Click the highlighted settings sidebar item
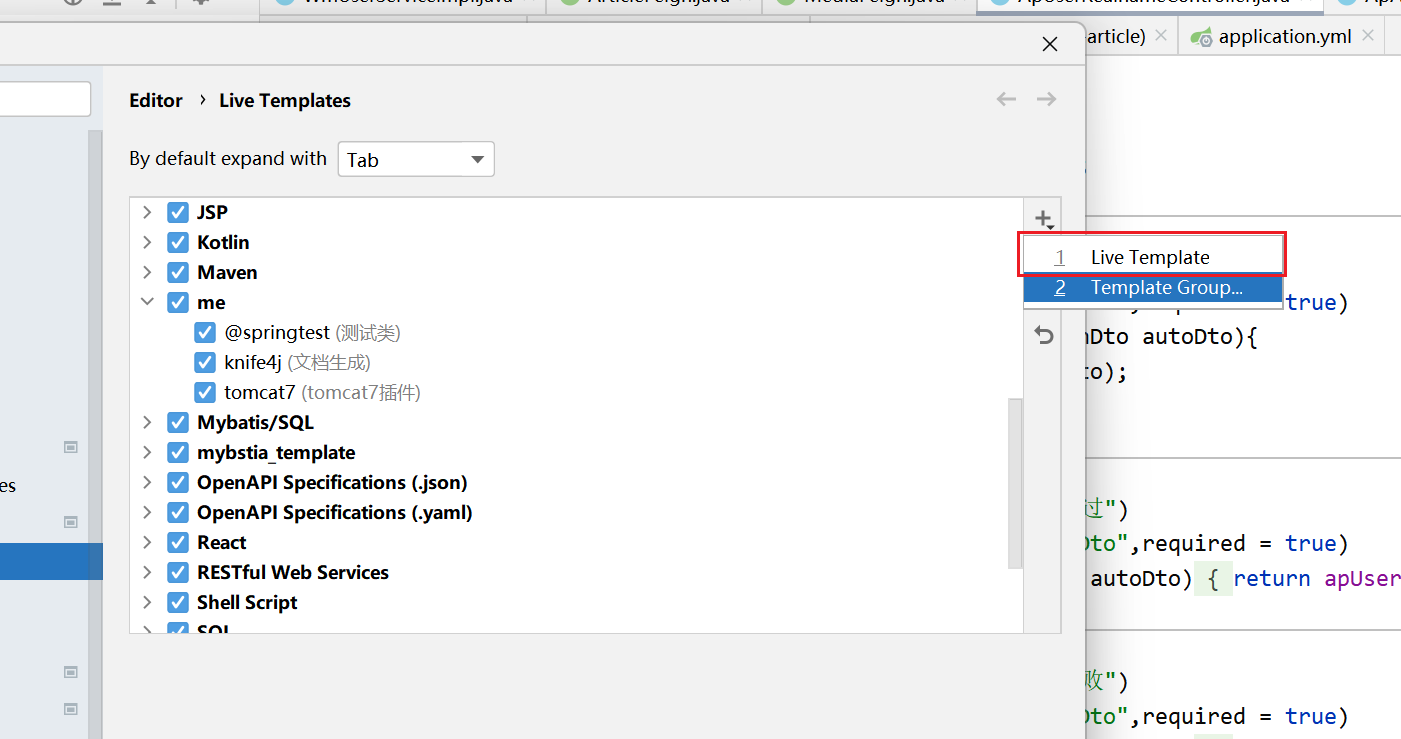 point(51,561)
